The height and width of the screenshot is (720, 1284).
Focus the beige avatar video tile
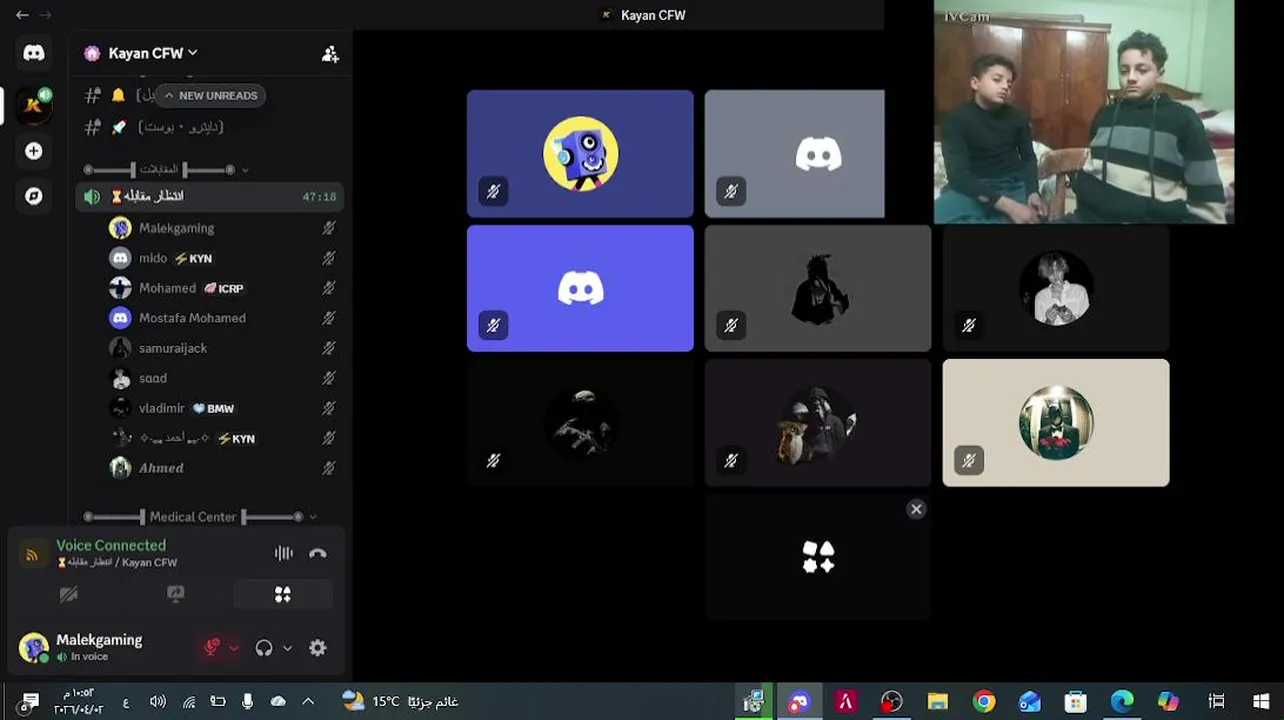click(x=1056, y=423)
